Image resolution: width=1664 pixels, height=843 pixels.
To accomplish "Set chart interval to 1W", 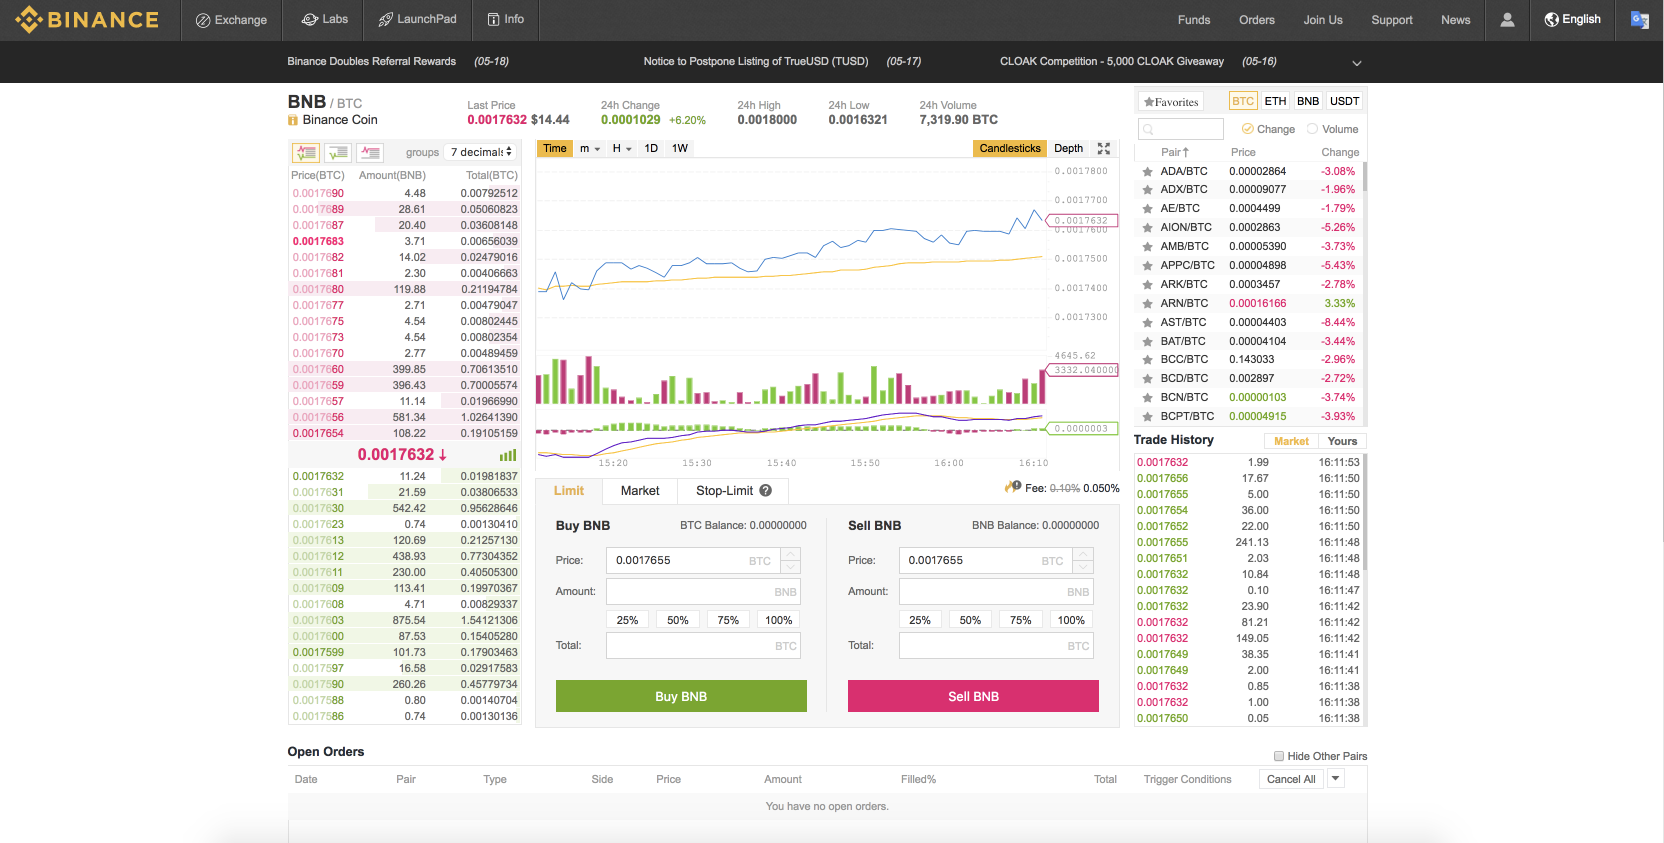I will click(x=680, y=148).
